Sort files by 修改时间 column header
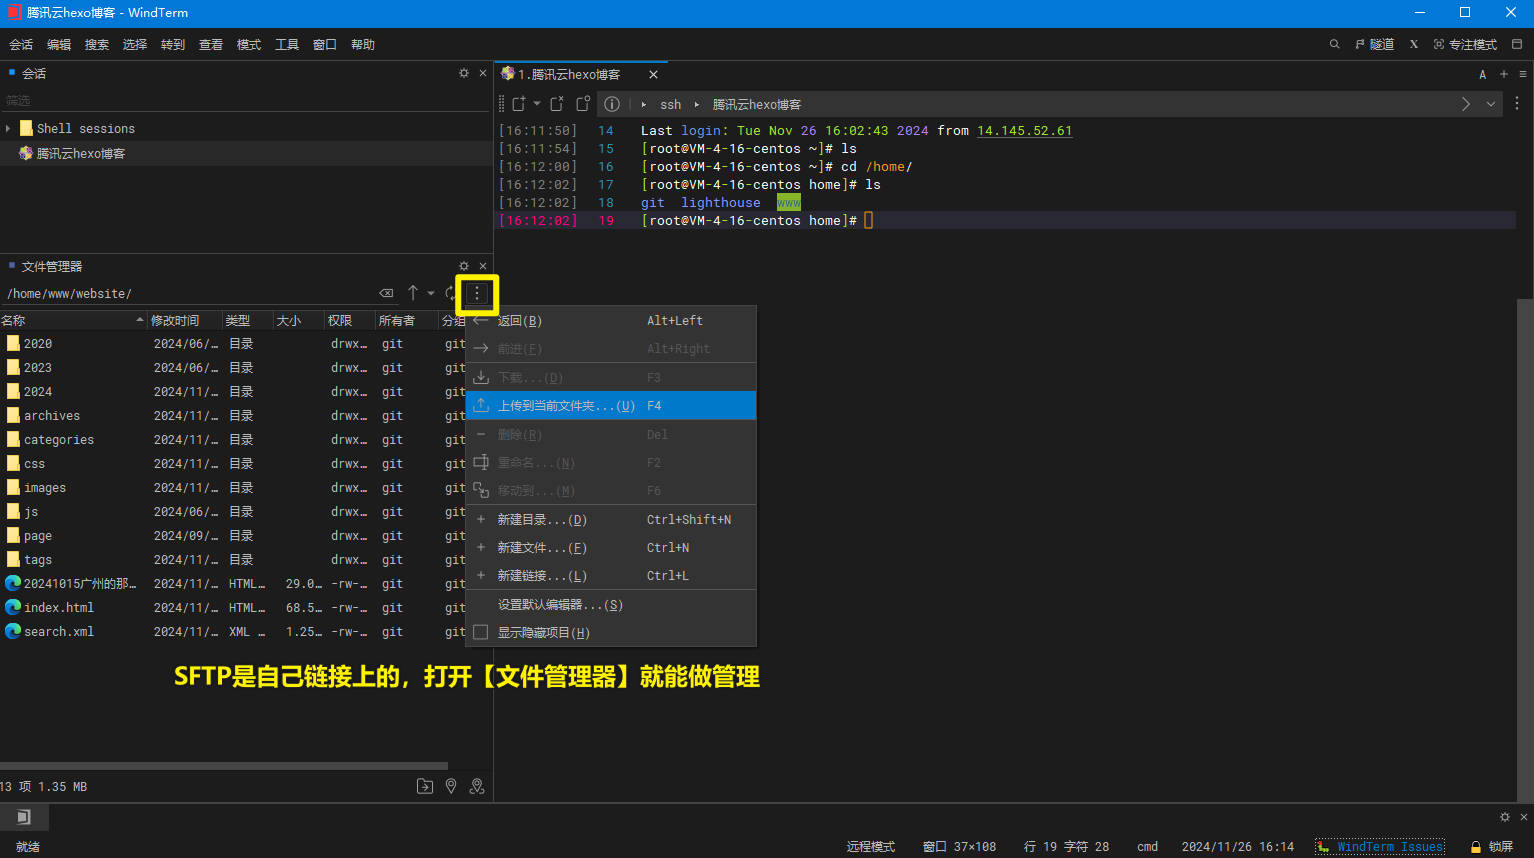Viewport: 1534px width, 858px height. point(184,320)
